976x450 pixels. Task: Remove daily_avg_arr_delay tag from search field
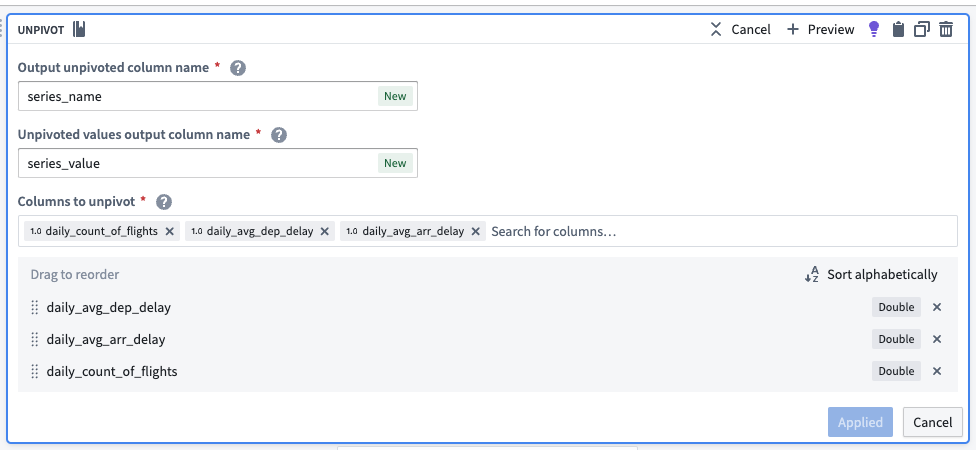pos(476,232)
